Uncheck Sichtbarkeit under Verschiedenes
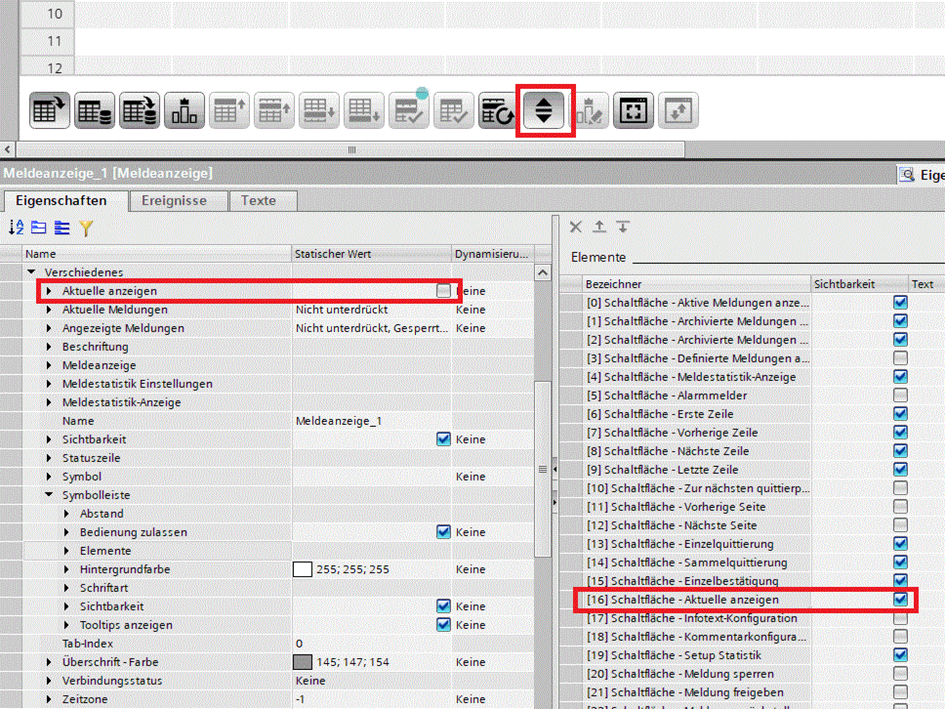The image size is (945, 709). [x=444, y=439]
